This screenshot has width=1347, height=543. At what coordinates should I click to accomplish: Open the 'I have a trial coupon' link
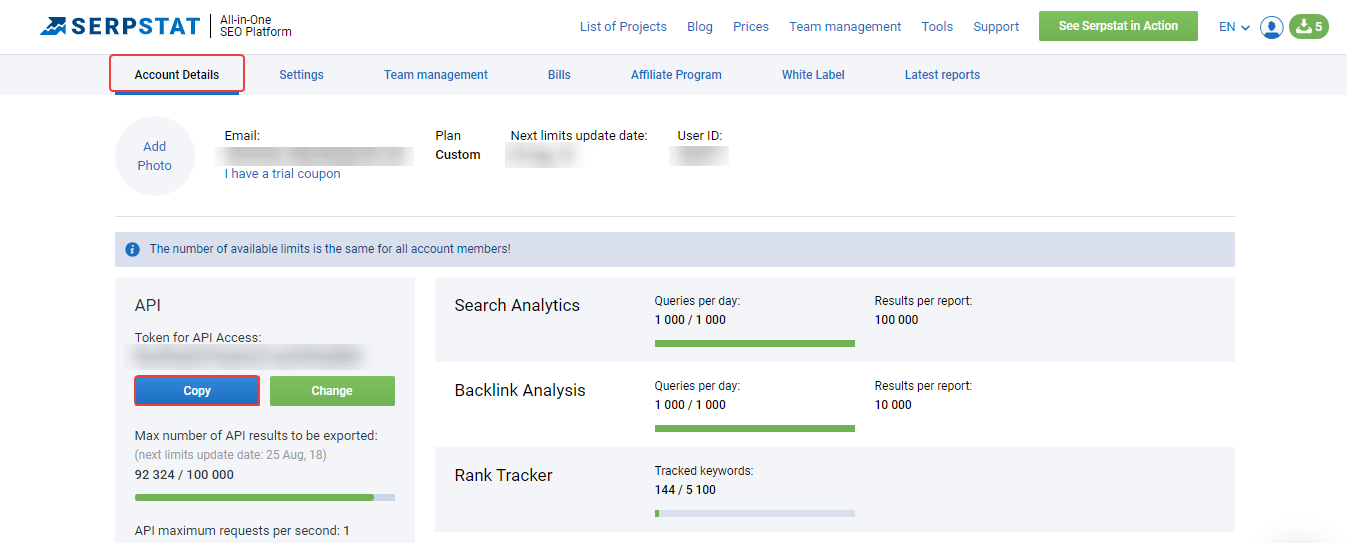pos(283,174)
